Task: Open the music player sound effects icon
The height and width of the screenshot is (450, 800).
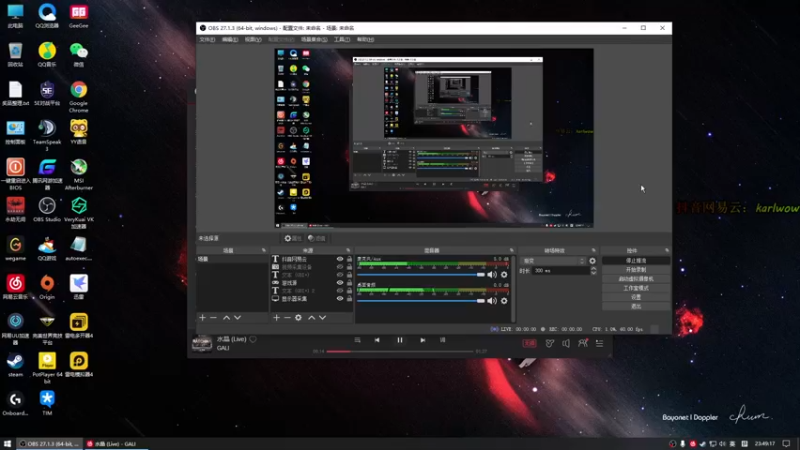Action: 549,343
